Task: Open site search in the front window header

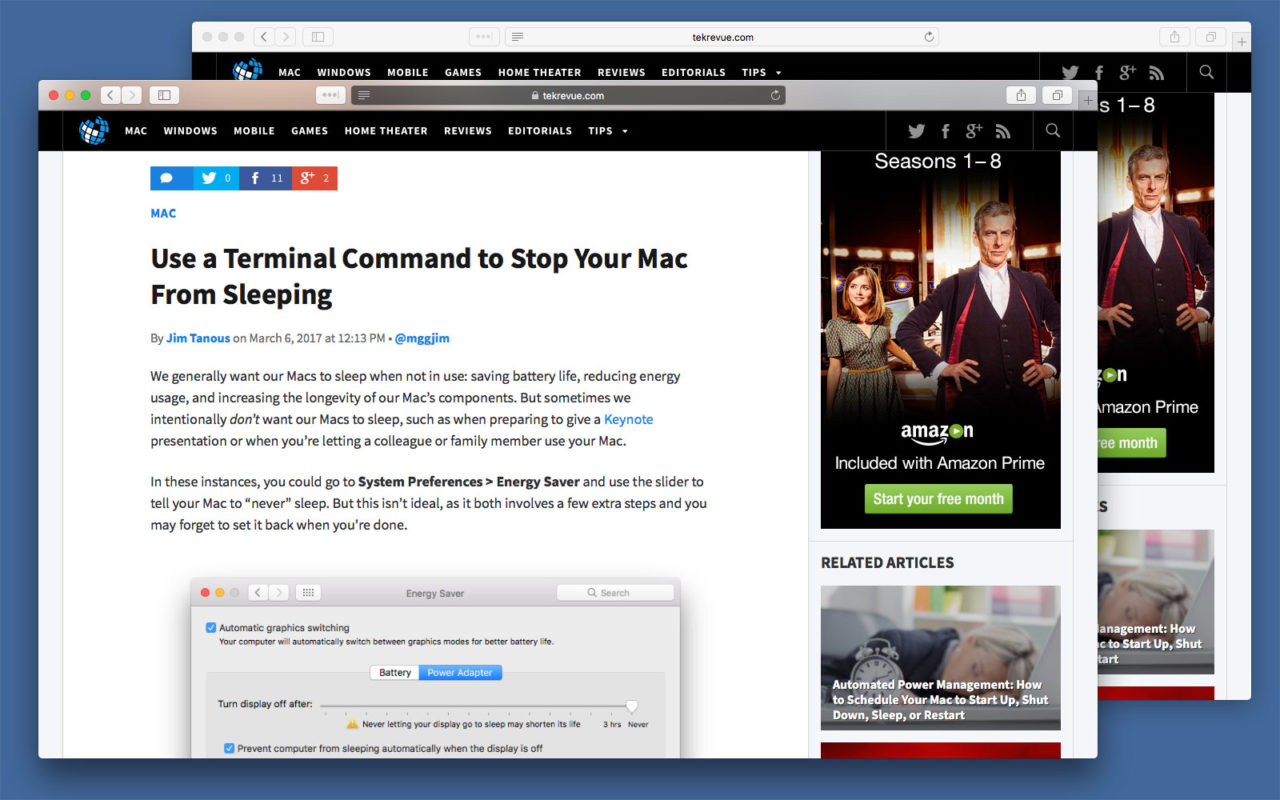Action: [1052, 130]
